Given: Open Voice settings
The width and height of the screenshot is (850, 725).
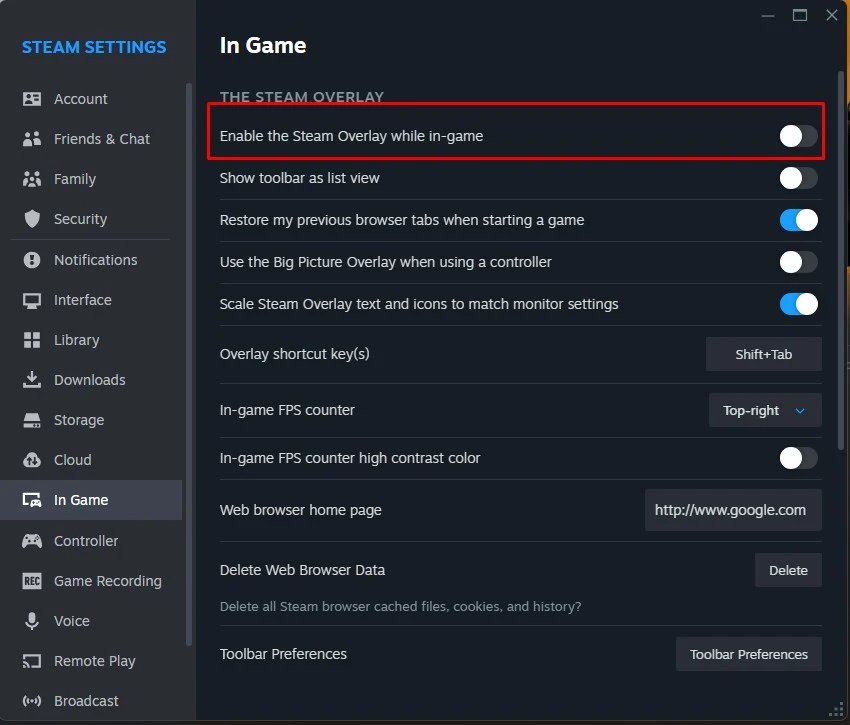Looking at the screenshot, I should coord(91,621).
